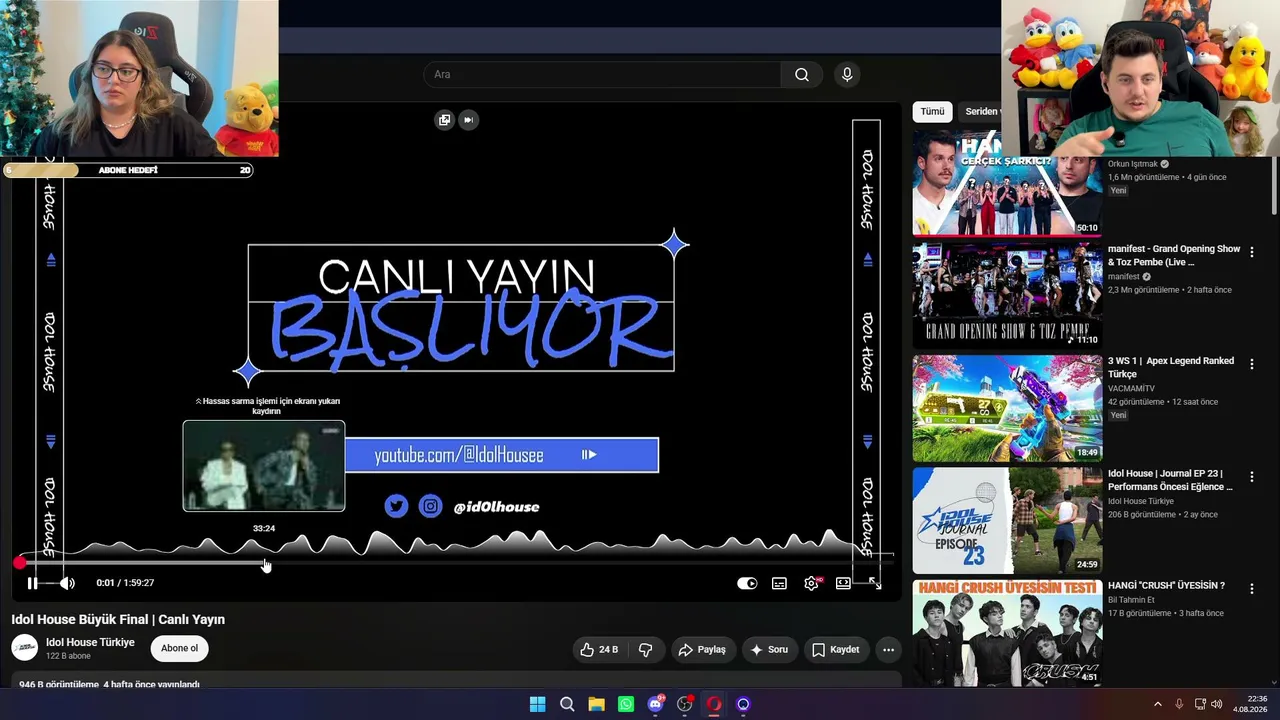
Task: Switch to Opera browser in the taskbar
Action: (714, 704)
